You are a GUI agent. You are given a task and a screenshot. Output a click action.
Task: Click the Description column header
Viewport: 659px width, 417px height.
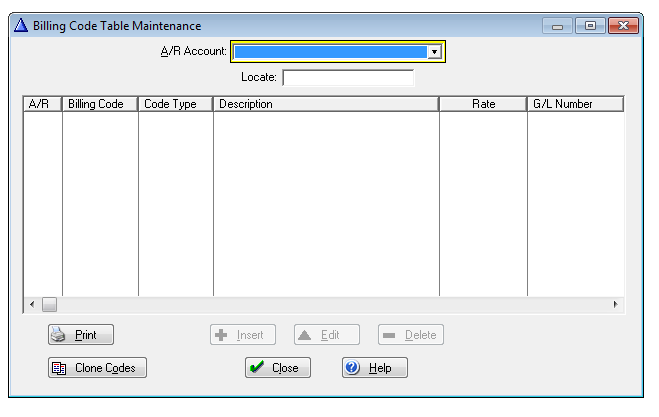click(x=325, y=104)
